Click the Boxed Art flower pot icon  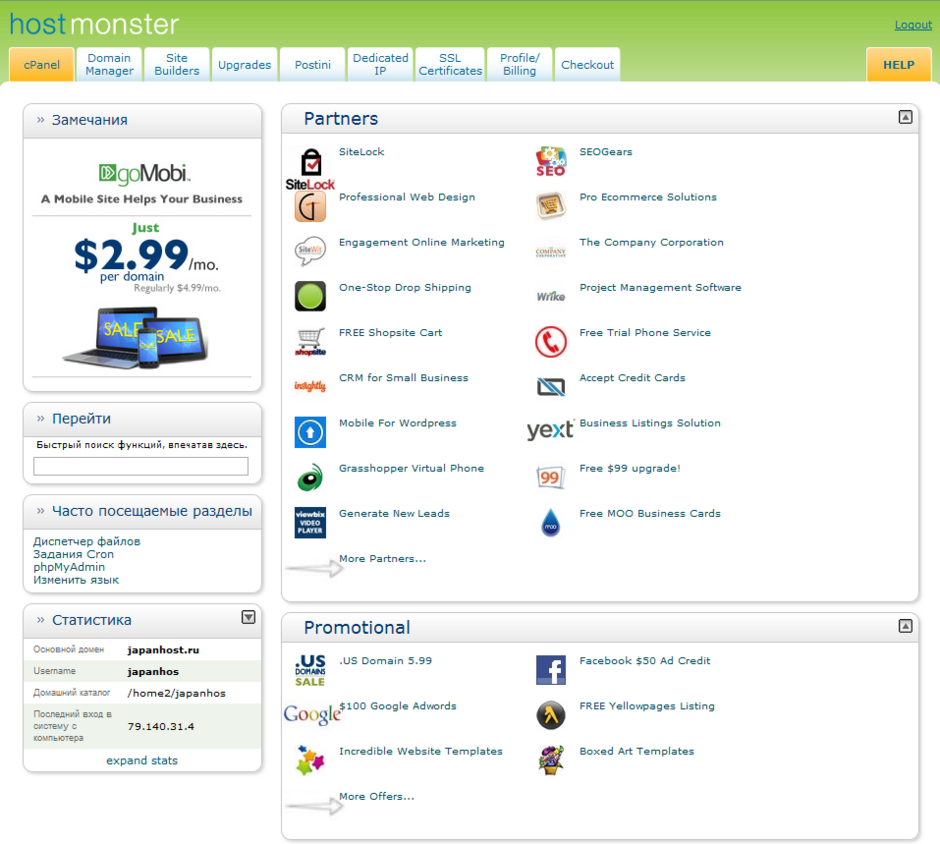pos(550,760)
